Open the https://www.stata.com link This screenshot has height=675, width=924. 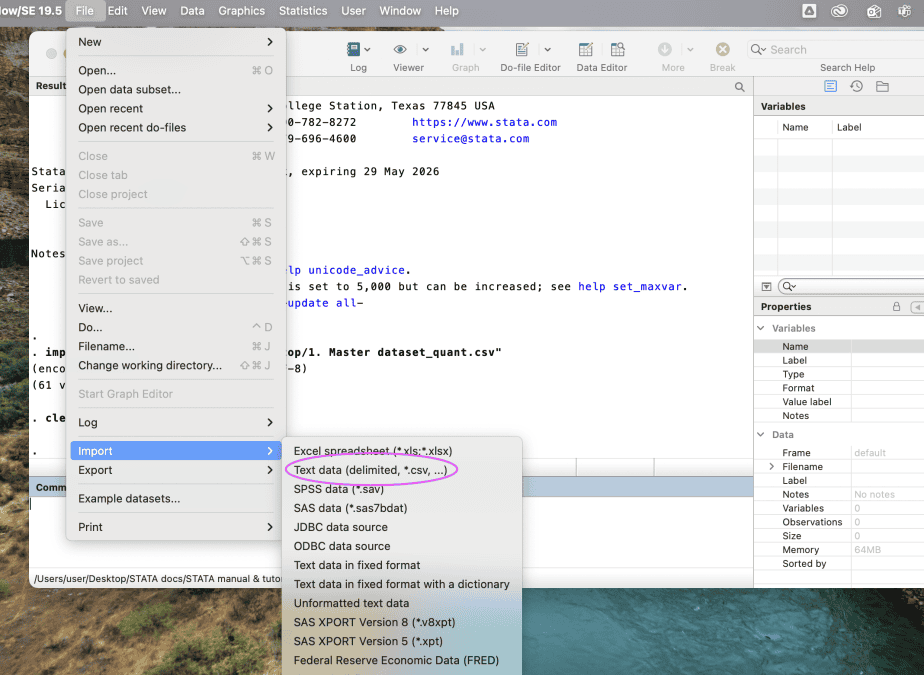(484, 123)
